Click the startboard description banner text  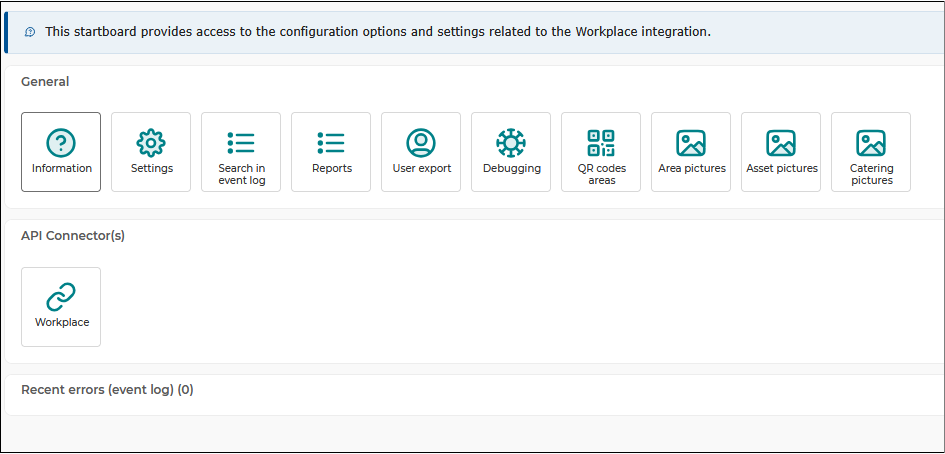pos(378,32)
